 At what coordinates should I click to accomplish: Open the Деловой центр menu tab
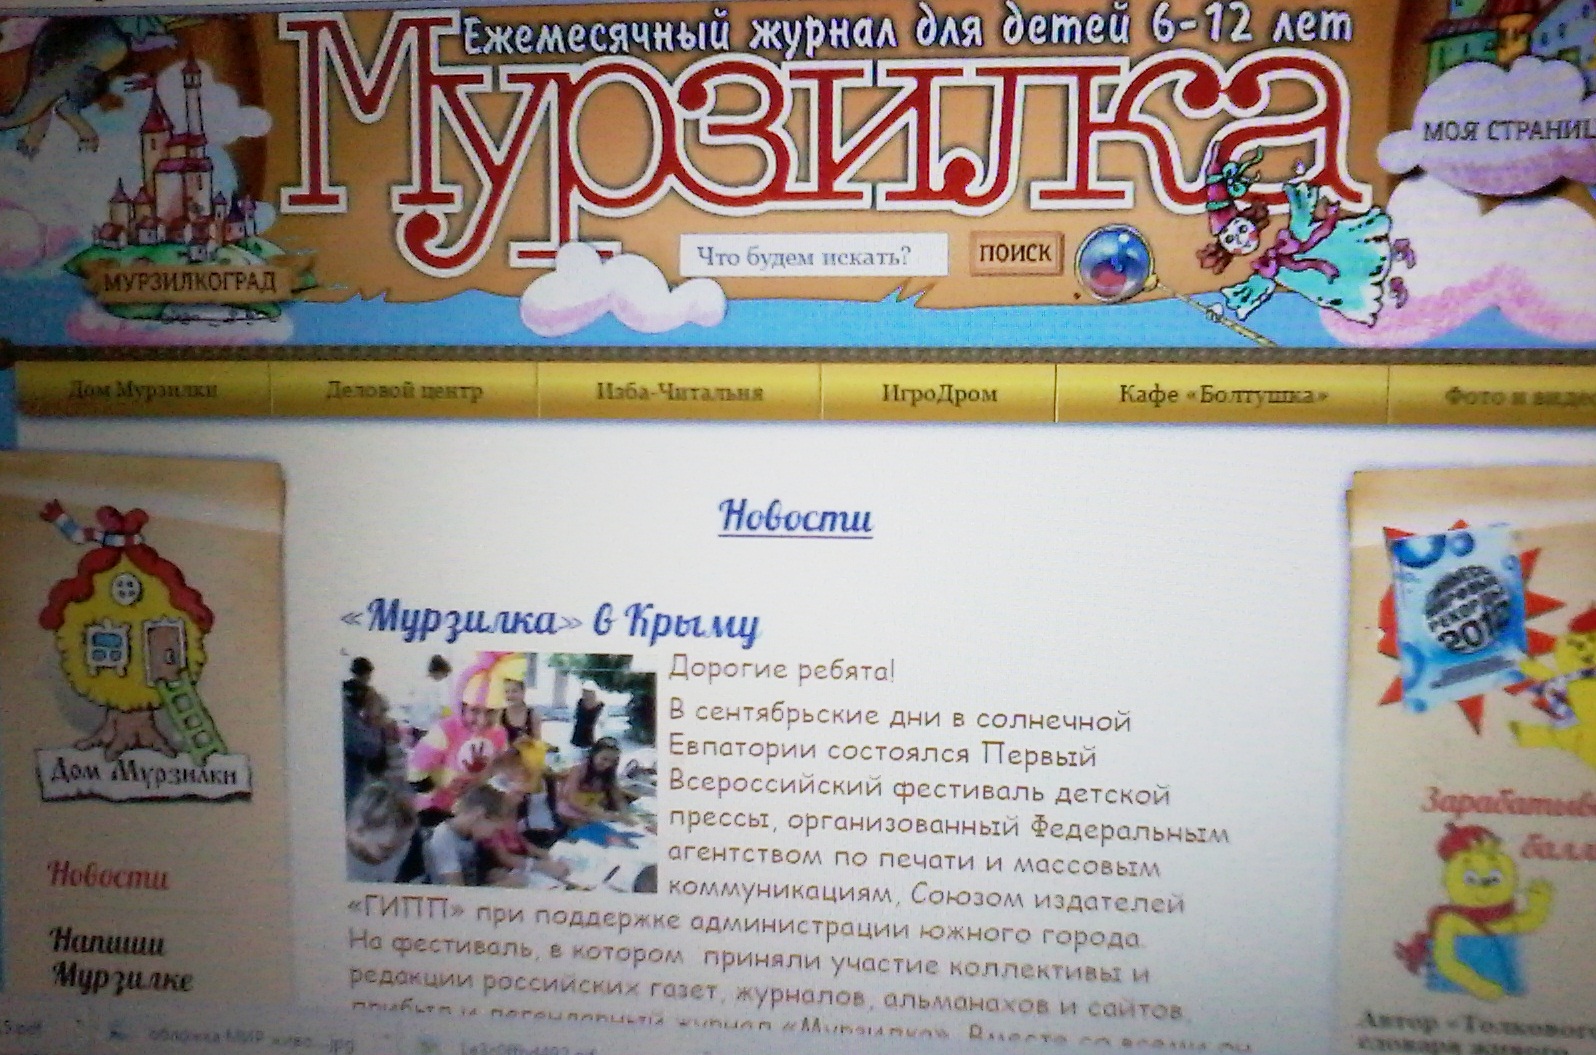[x=404, y=392]
